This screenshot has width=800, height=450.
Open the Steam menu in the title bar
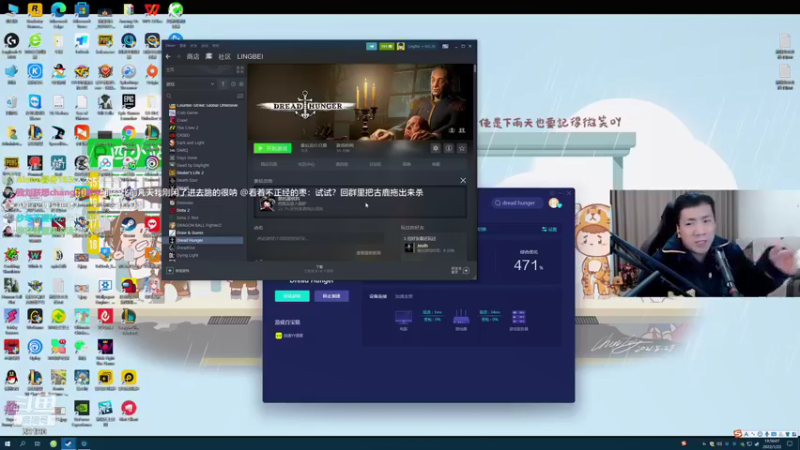[170, 46]
